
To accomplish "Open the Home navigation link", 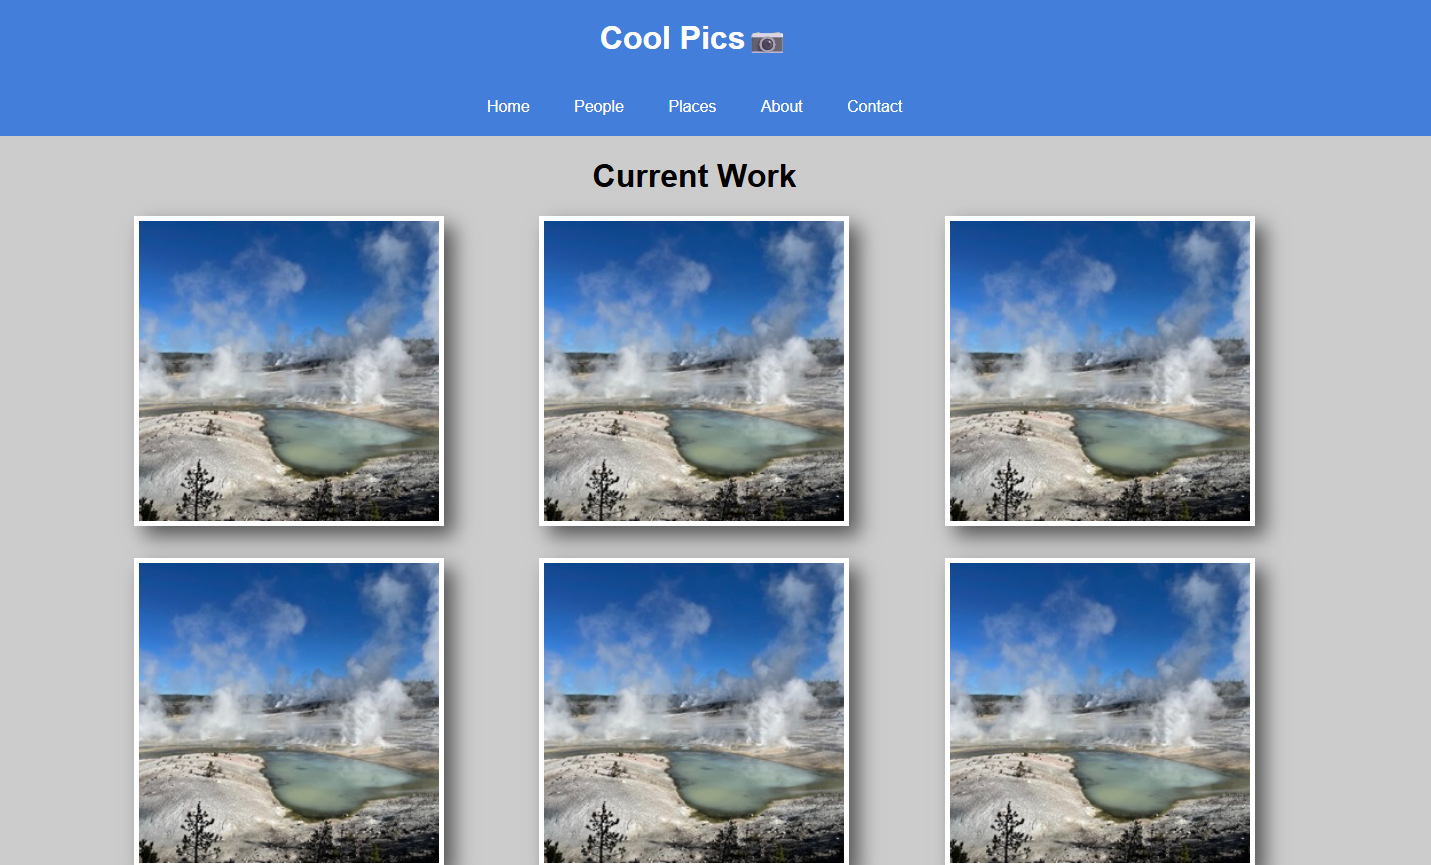I will pos(508,106).
